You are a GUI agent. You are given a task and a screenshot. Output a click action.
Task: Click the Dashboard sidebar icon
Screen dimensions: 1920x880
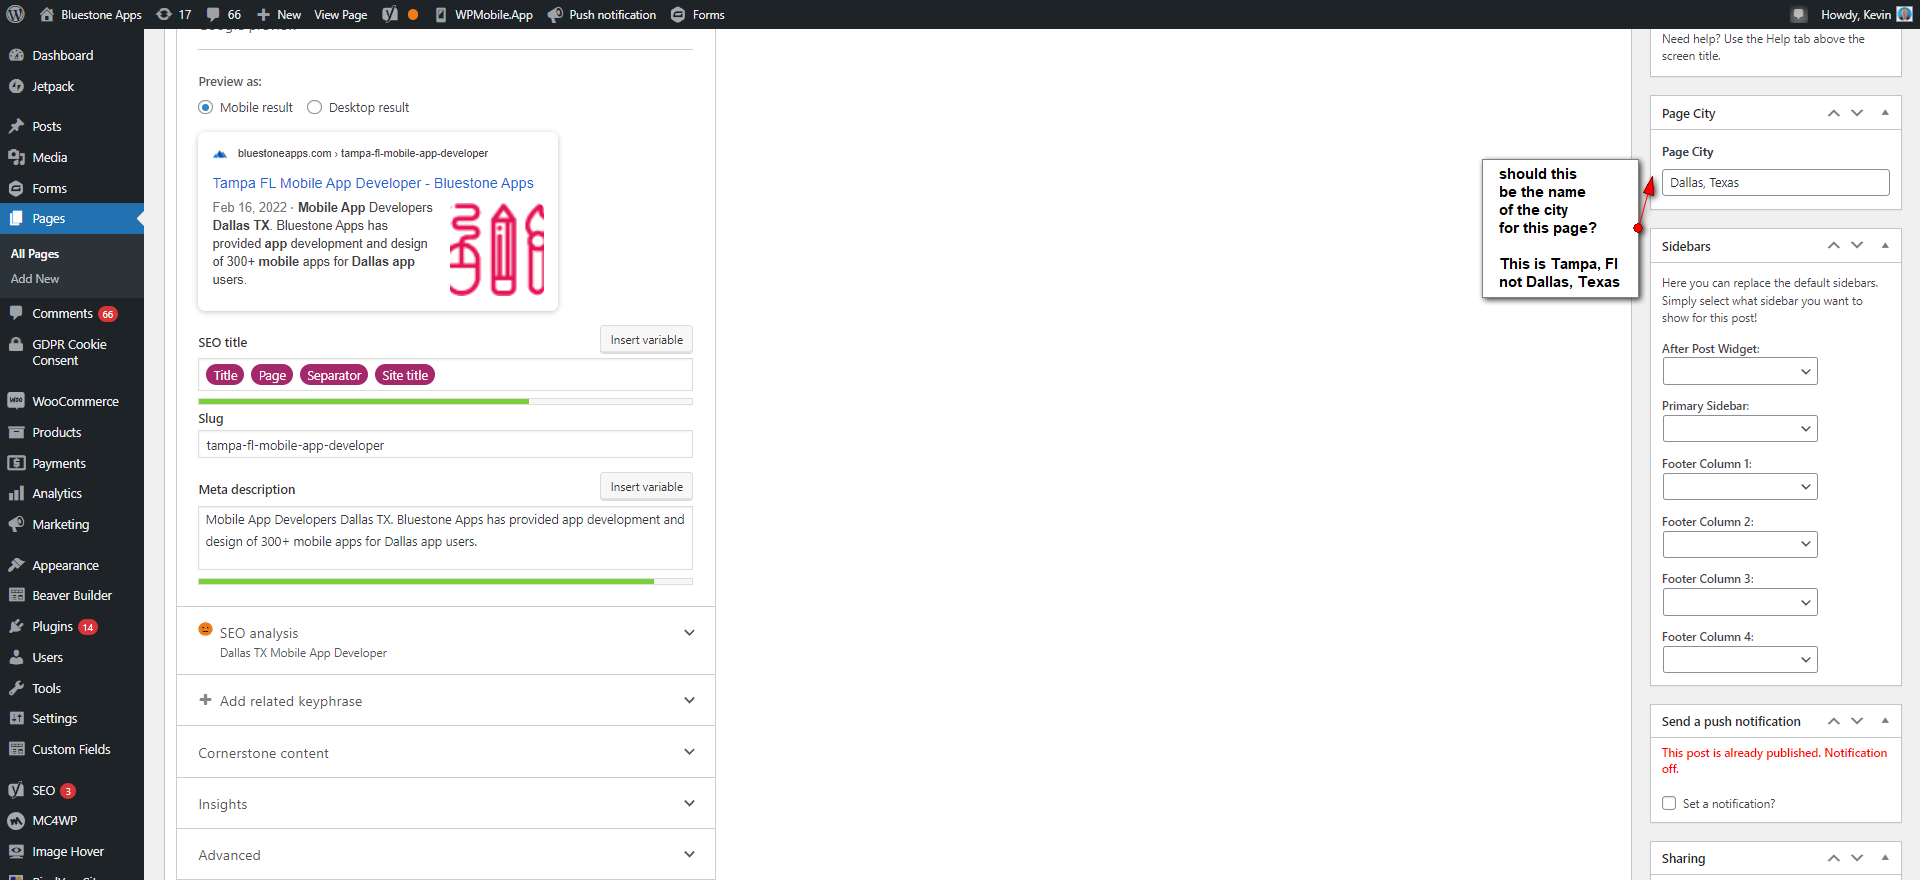16,55
